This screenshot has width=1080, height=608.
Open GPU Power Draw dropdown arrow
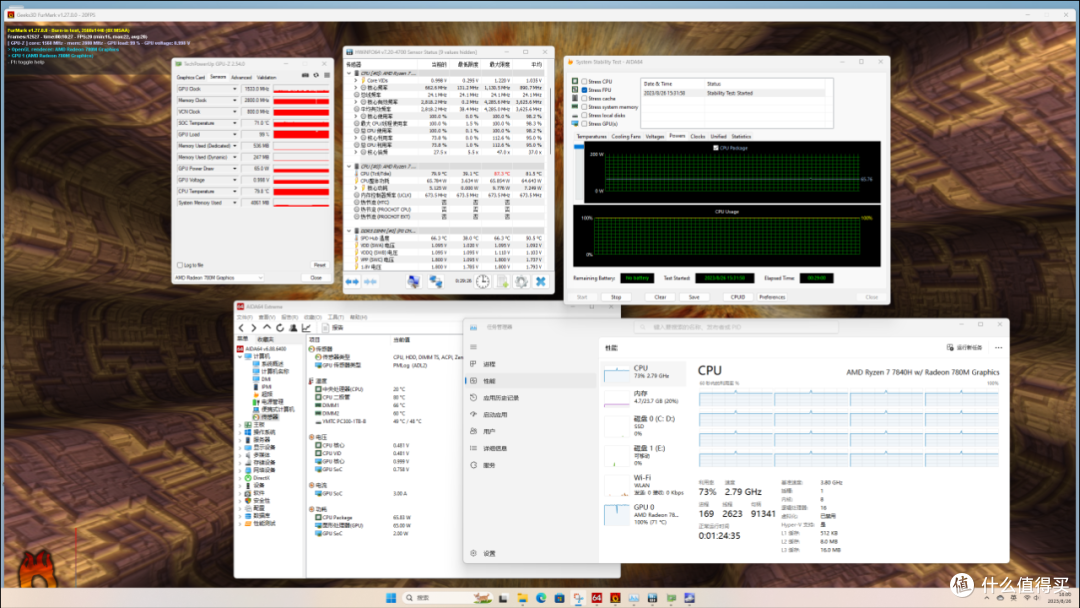pyautogui.click(x=234, y=169)
